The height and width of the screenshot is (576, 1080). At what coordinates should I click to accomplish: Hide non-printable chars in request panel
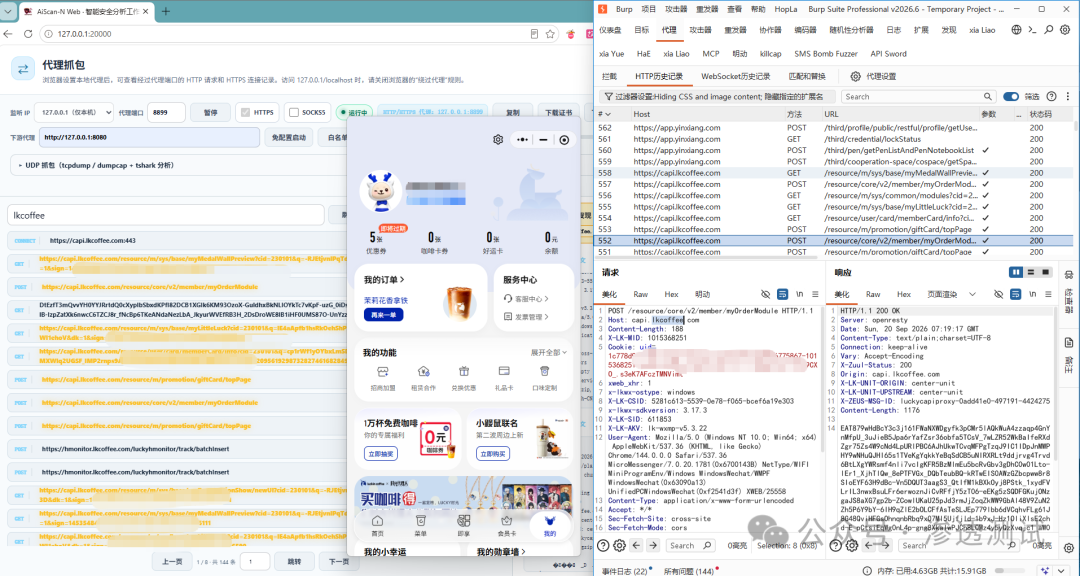(x=765, y=294)
